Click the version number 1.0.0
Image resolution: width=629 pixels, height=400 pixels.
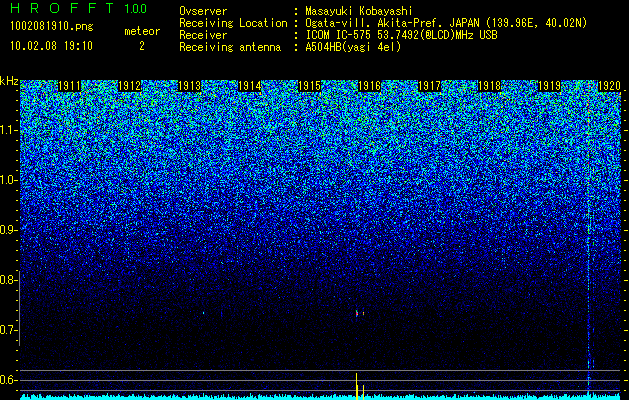pyautogui.click(x=136, y=8)
